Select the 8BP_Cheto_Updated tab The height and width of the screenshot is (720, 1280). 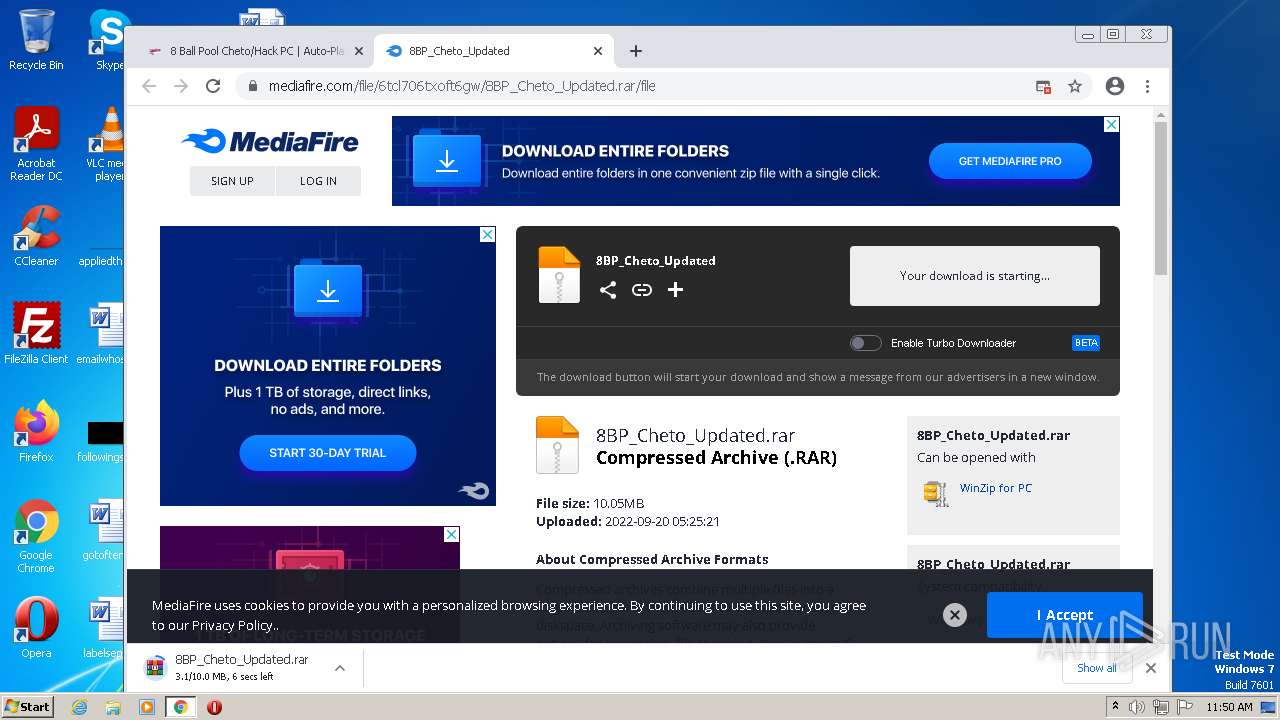495,51
